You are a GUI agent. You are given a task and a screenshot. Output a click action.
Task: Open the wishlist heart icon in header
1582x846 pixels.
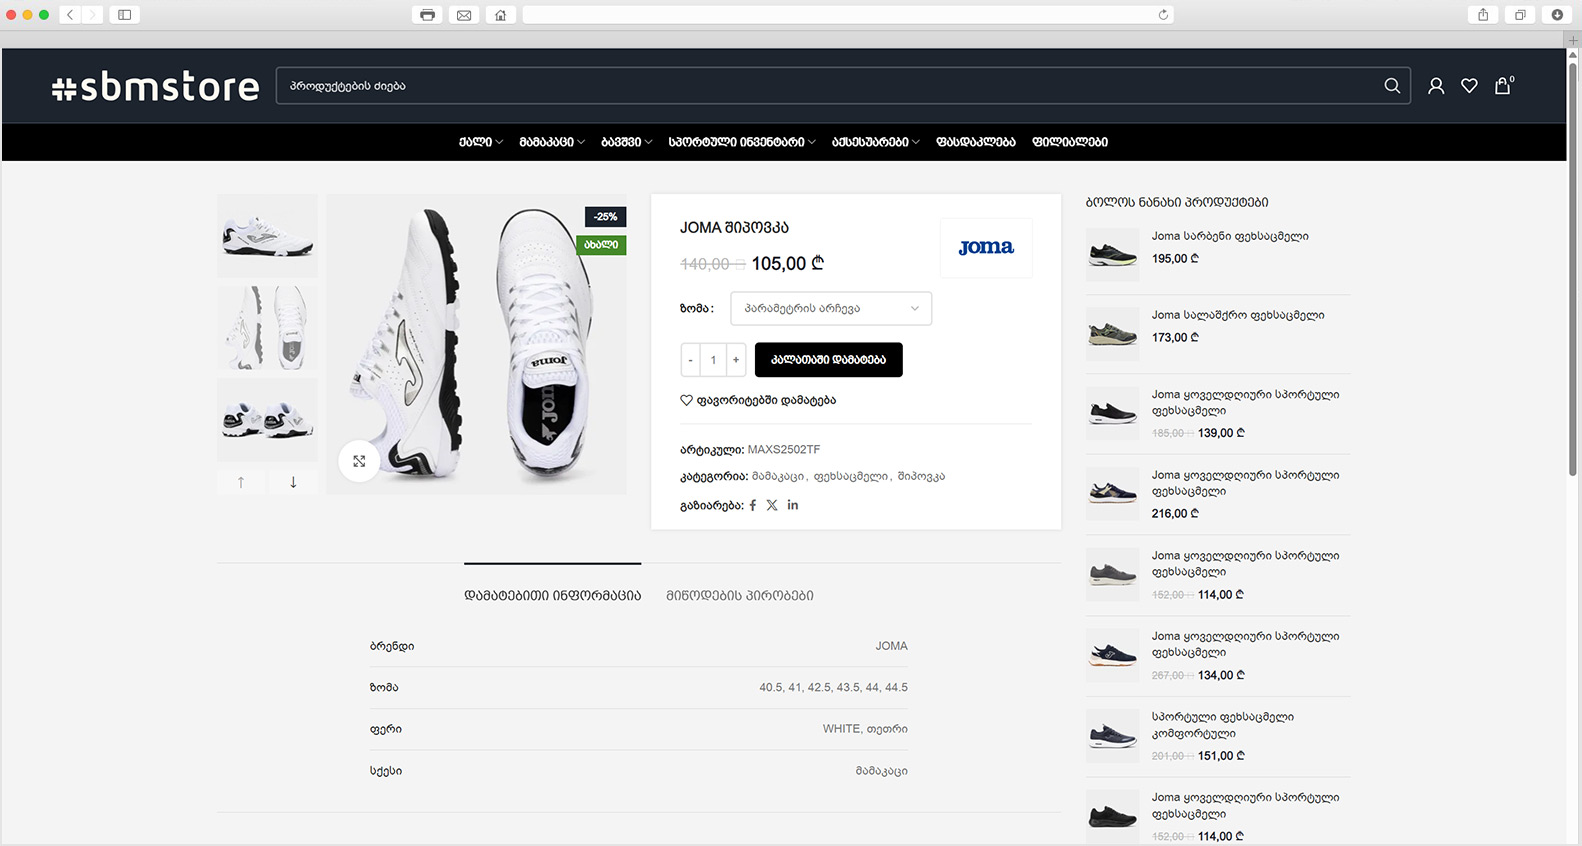[1469, 86]
